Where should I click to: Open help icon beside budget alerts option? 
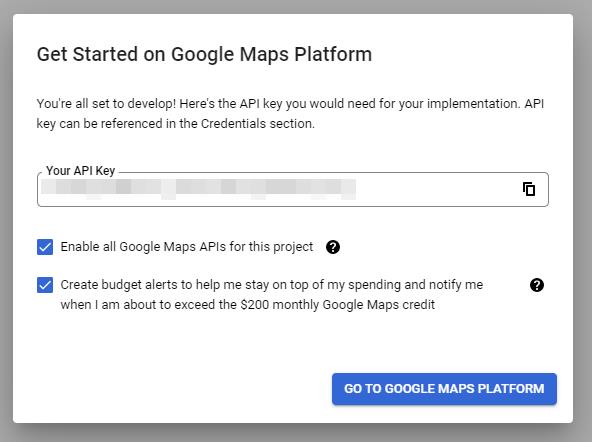[536, 285]
